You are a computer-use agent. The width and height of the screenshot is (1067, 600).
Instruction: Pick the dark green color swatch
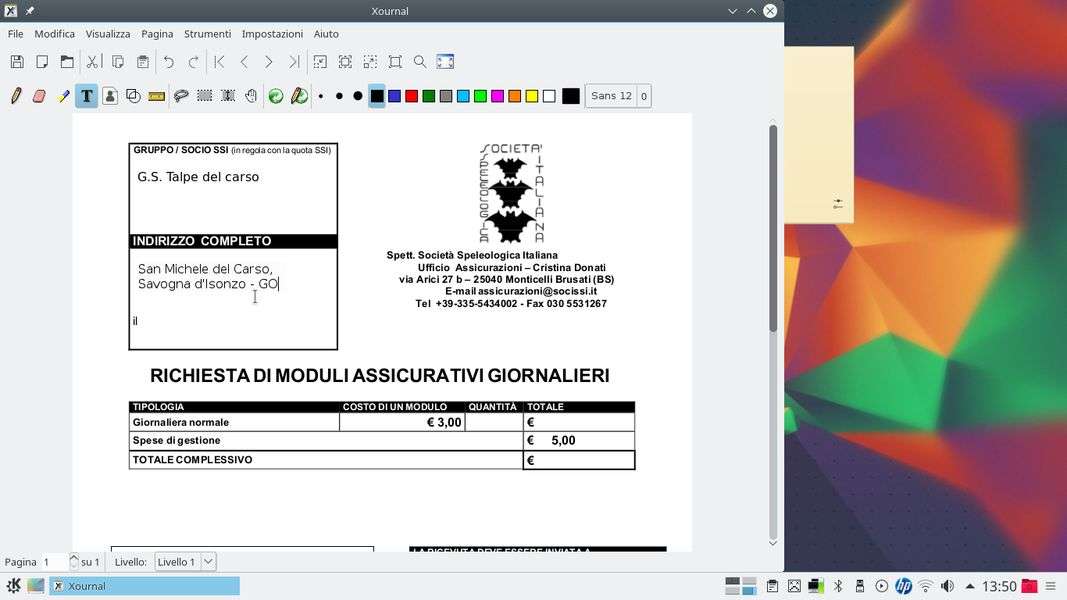(x=429, y=96)
